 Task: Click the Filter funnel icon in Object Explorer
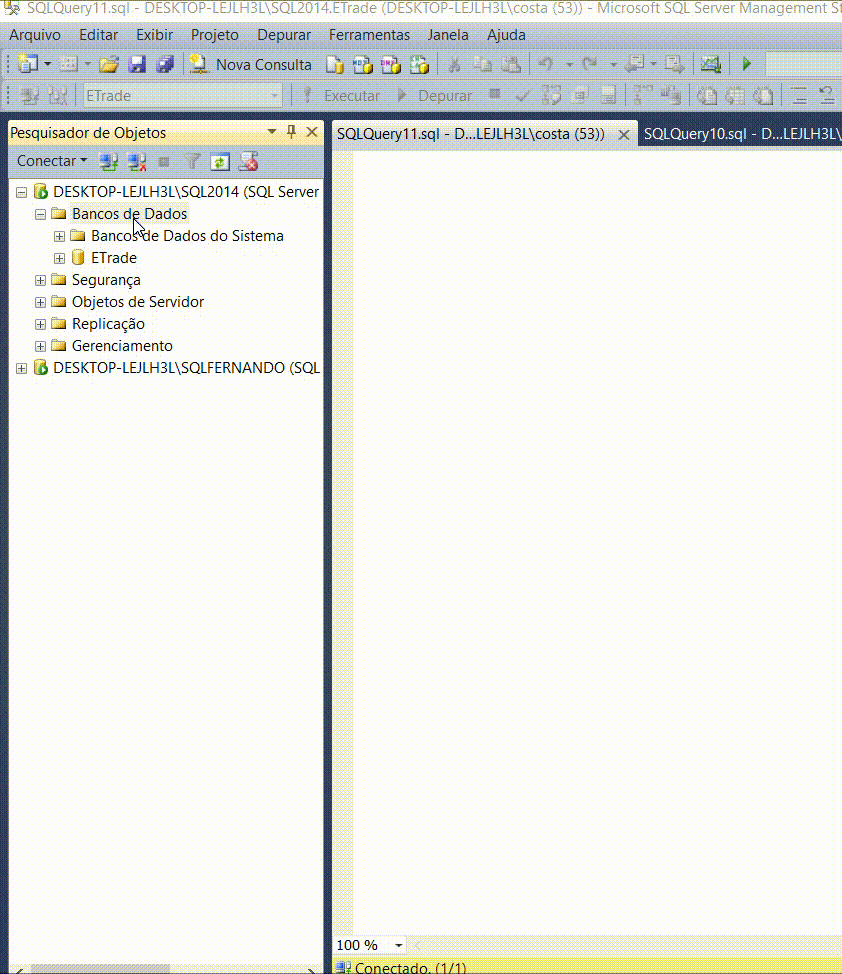point(192,162)
